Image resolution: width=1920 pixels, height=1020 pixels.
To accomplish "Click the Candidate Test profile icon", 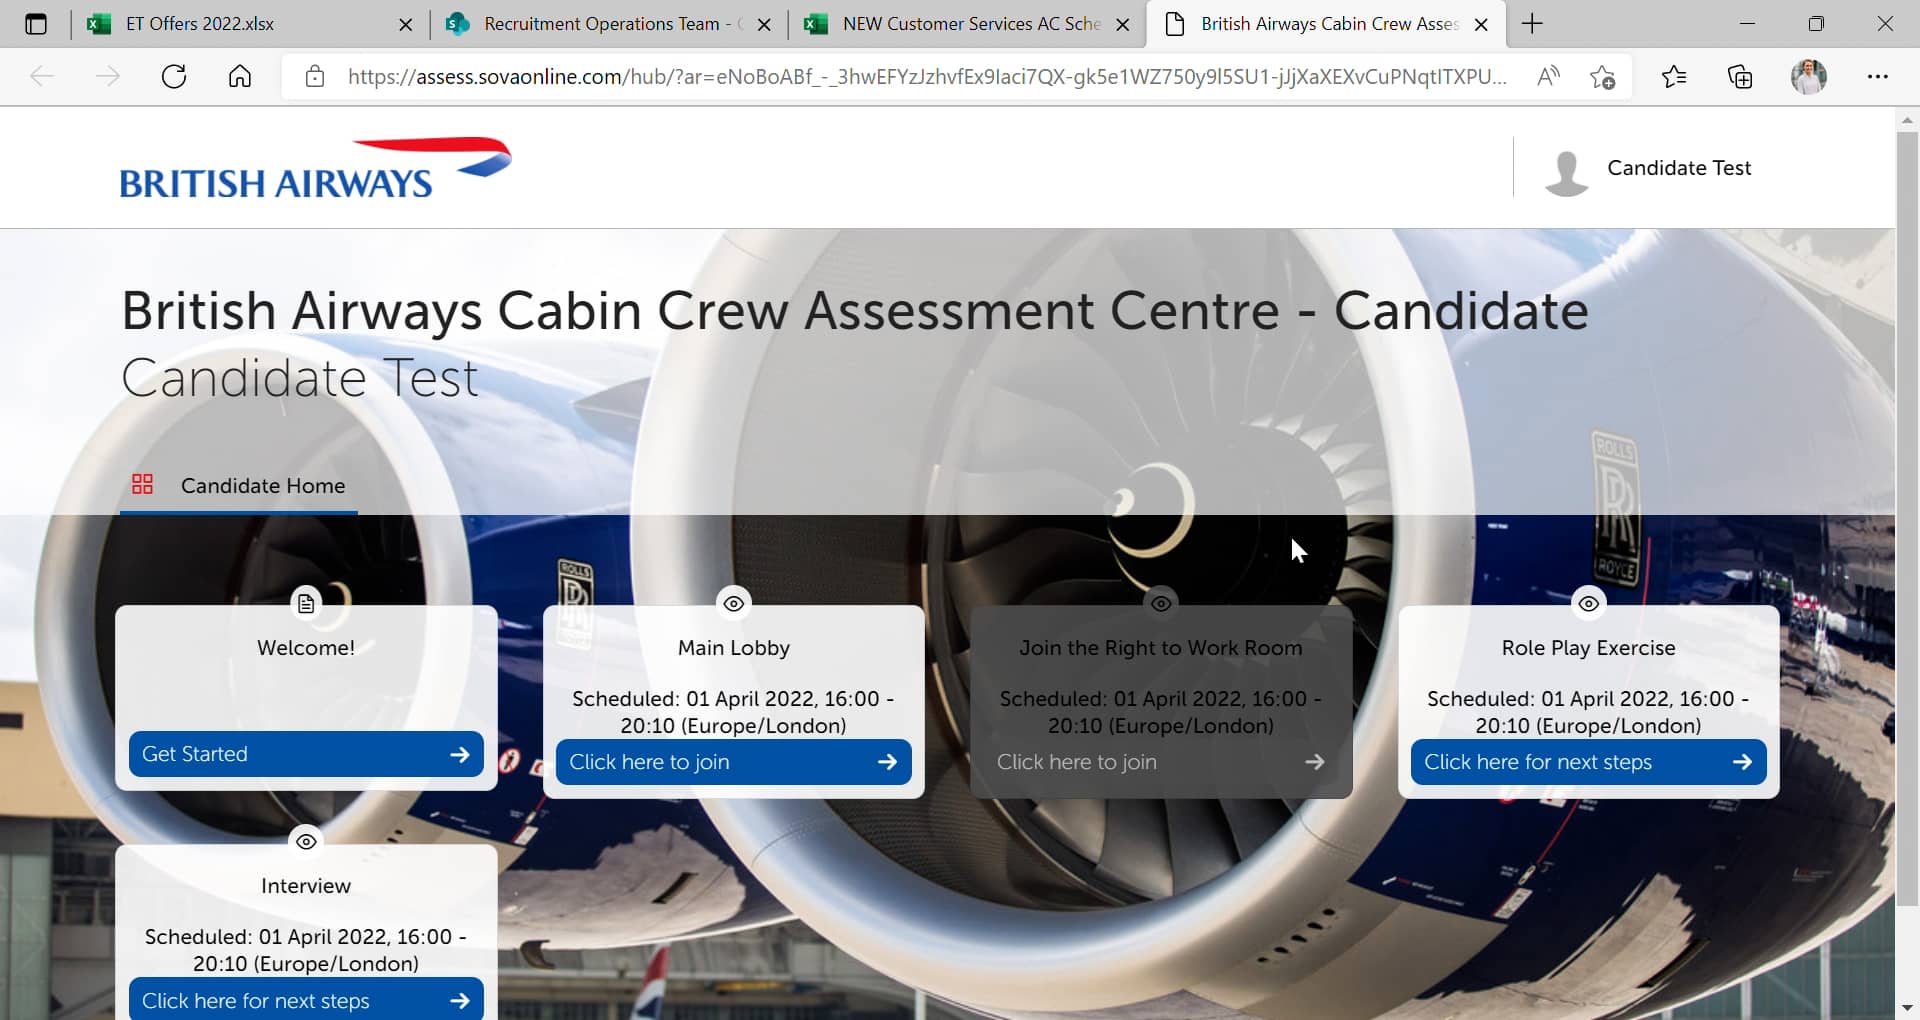I will tap(1568, 170).
